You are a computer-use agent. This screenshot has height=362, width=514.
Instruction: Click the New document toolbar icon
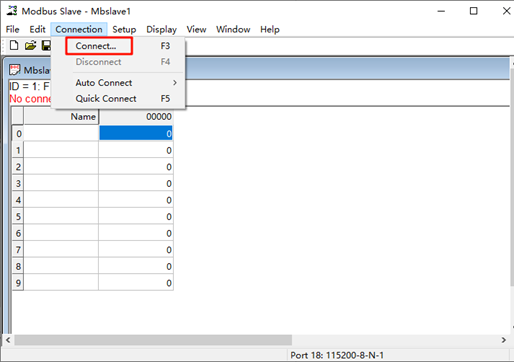pyautogui.click(x=14, y=45)
